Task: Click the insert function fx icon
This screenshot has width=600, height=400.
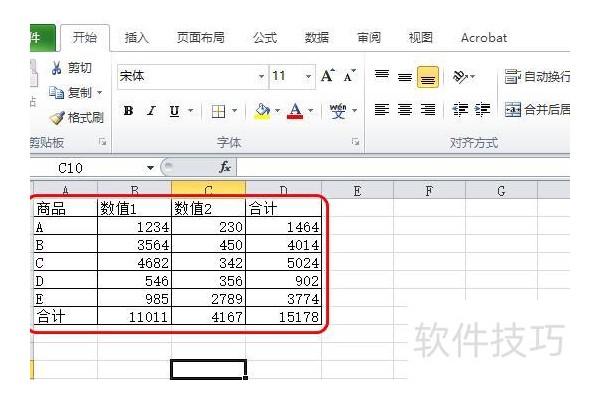Action: pos(225,167)
